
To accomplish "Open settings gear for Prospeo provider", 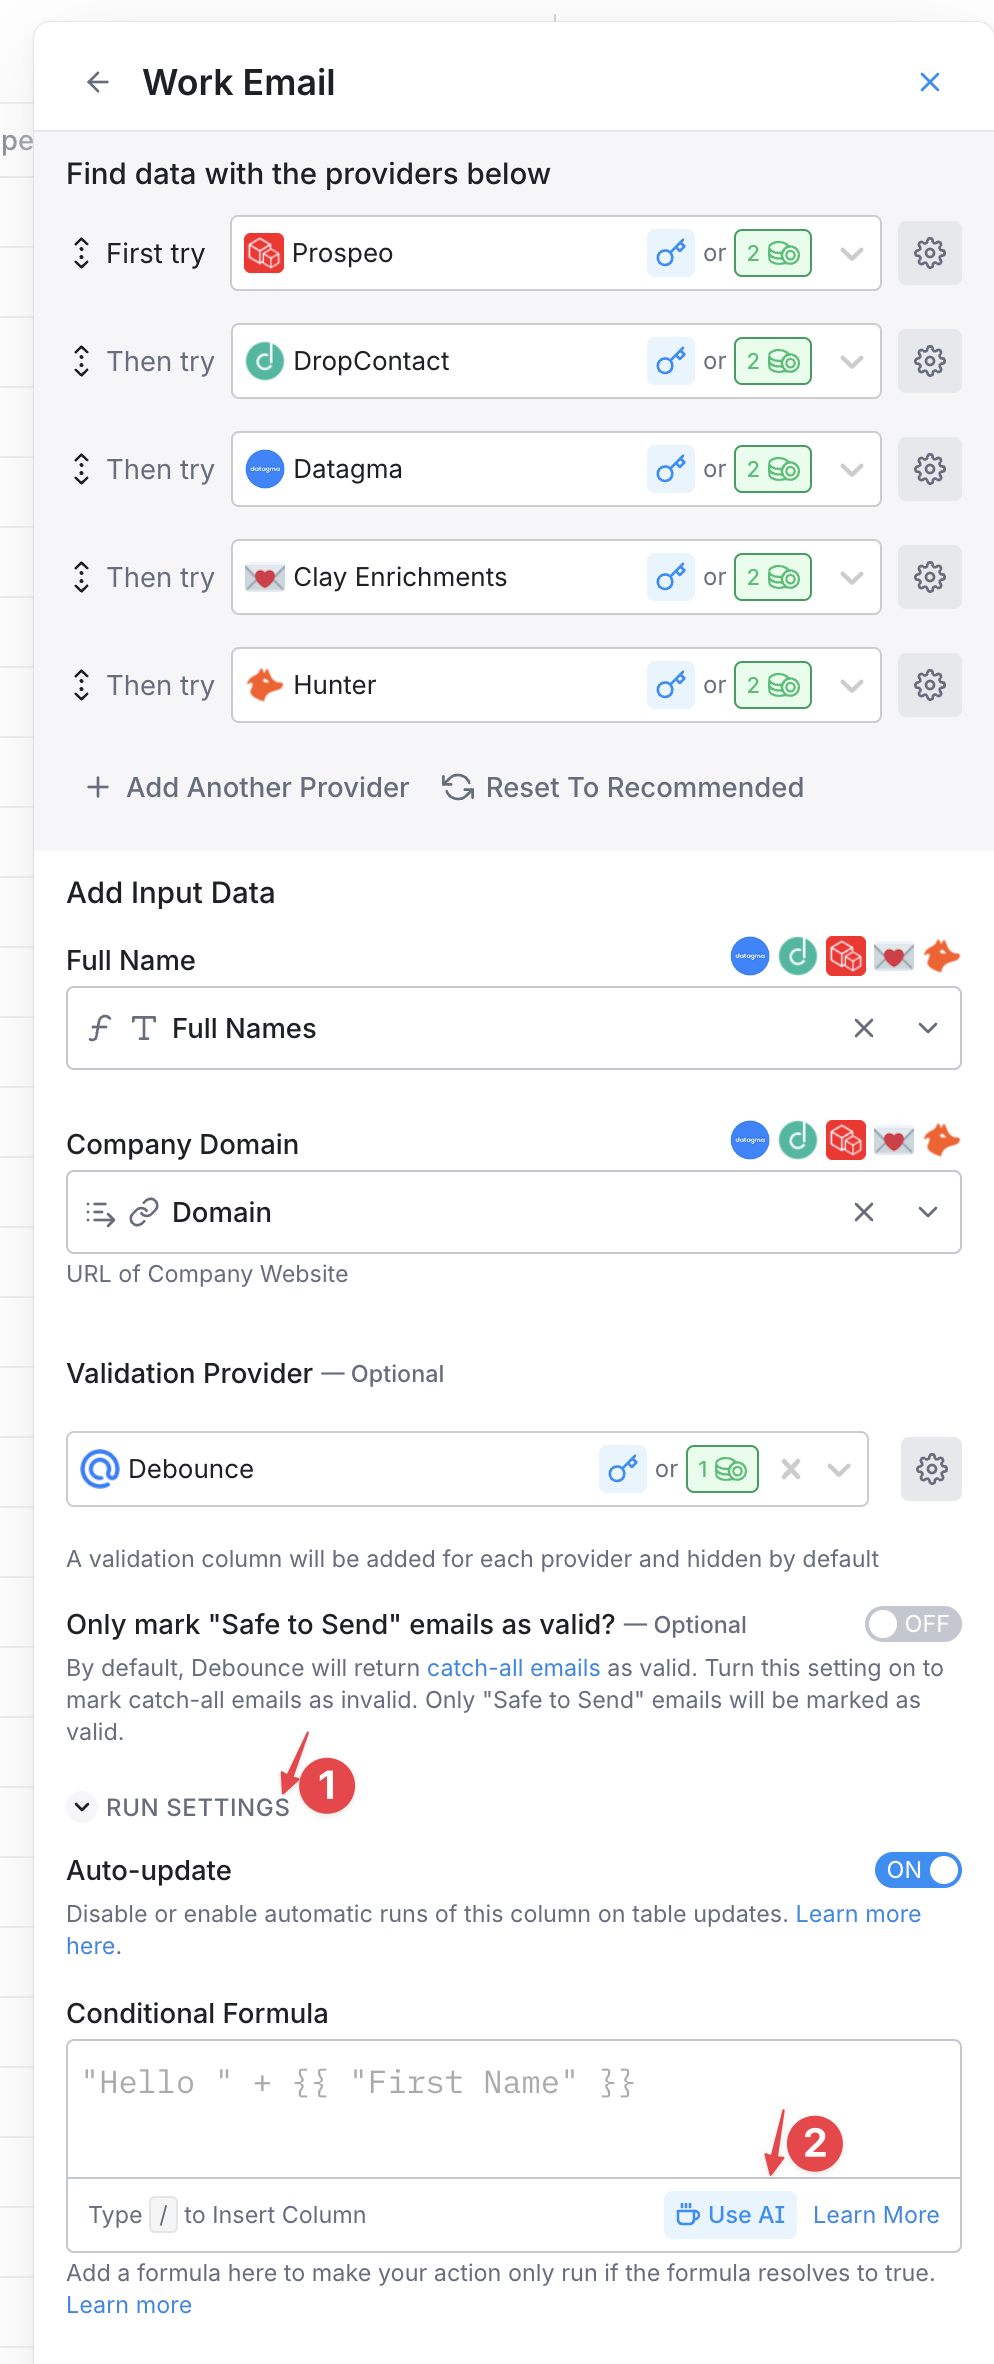I will point(929,253).
